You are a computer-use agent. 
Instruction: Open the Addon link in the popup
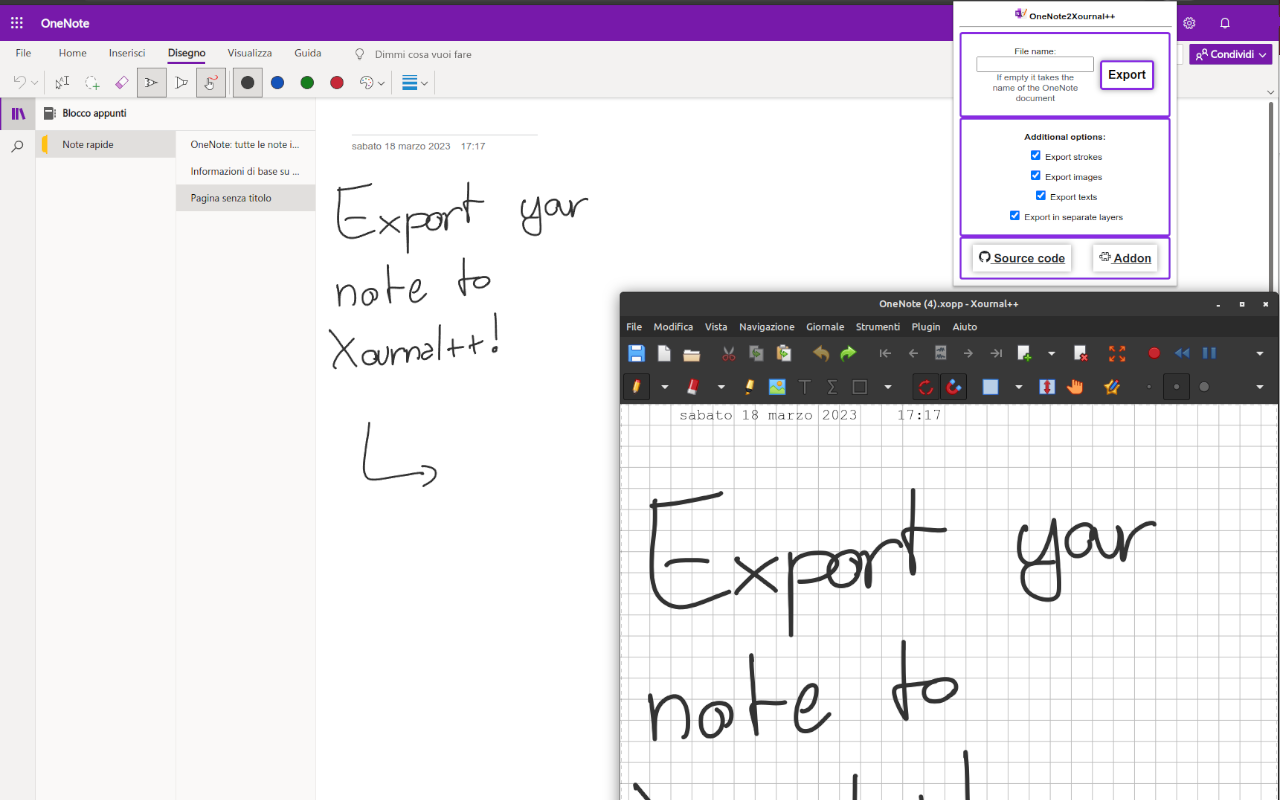(x=1125, y=258)
